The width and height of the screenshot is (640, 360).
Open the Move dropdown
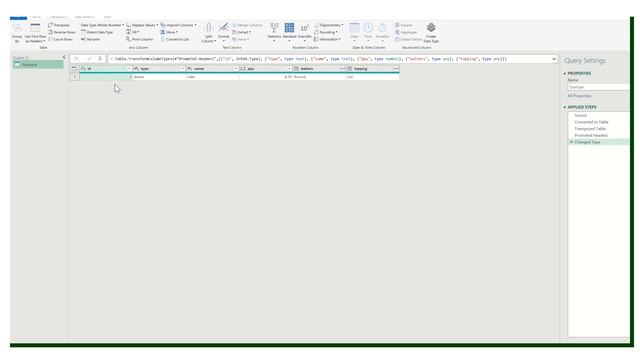[169, 32]
